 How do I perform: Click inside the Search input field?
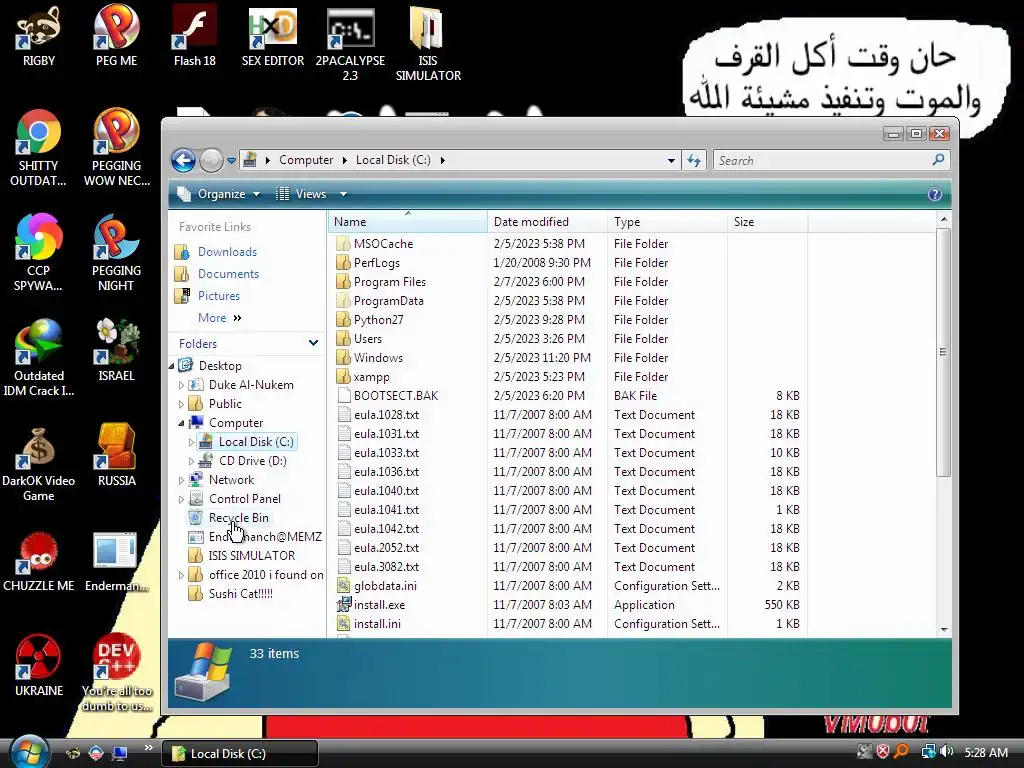(823, 160)
